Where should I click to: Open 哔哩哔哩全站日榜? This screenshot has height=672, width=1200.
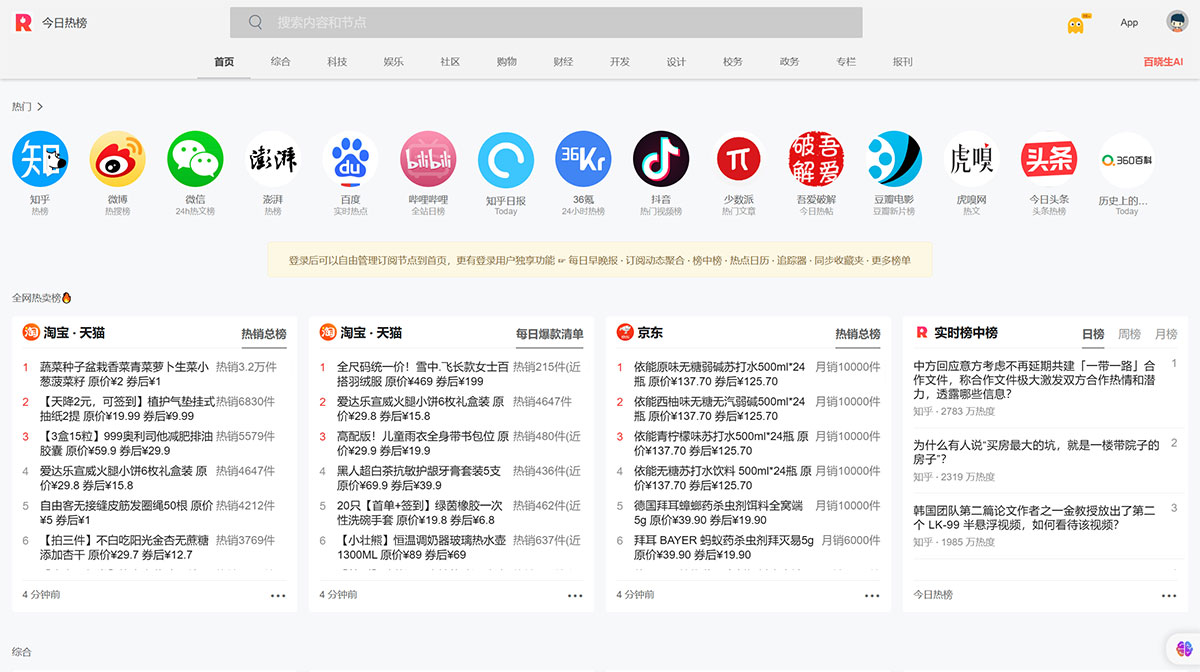click(428, 160)
